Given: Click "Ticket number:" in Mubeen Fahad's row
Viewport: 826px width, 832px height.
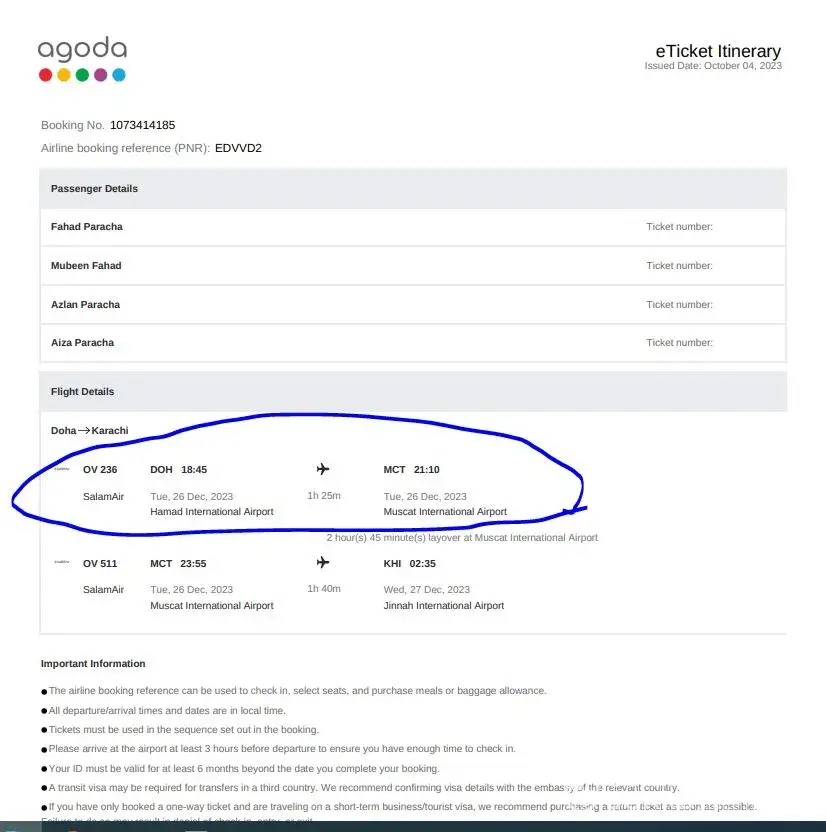Looking at the screenshot, I should (679, 265).
